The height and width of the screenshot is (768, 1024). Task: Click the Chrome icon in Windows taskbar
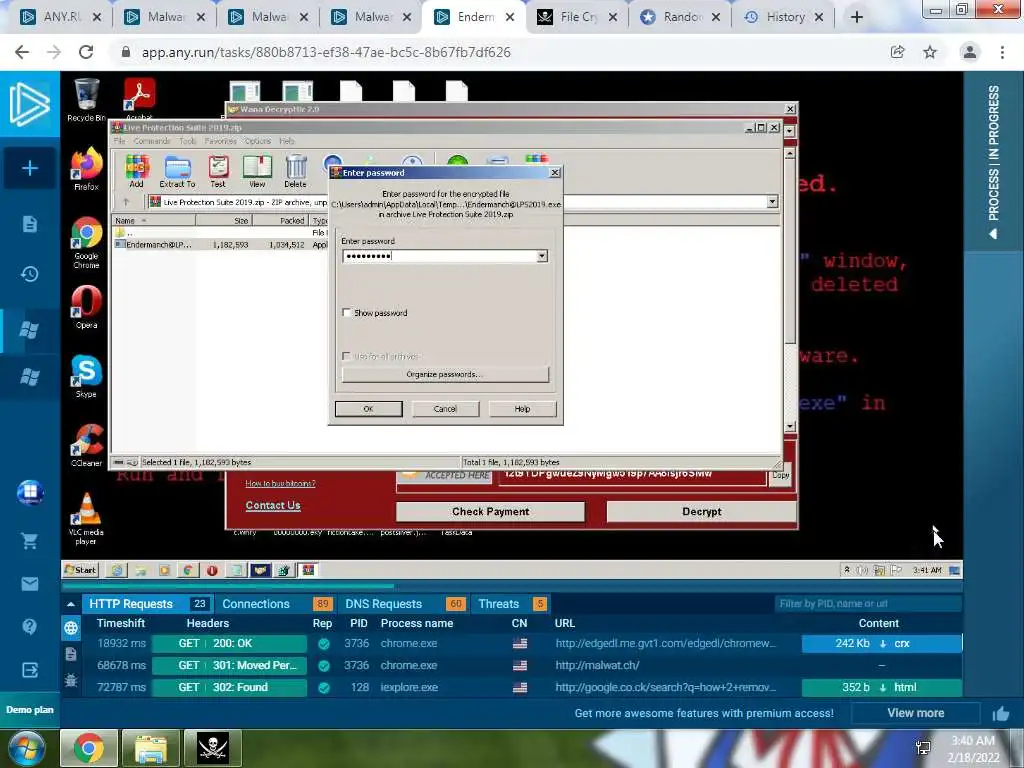89,748
